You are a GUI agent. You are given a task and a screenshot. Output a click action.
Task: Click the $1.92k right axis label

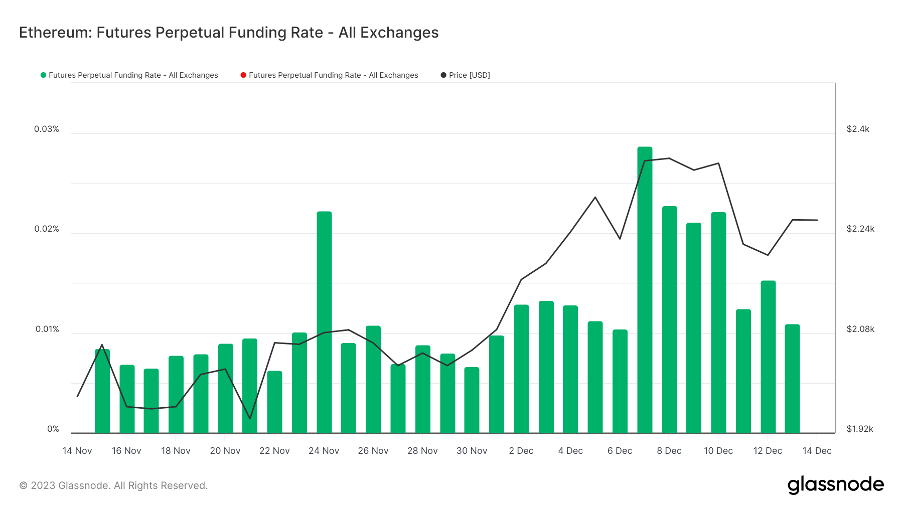point(860,430)
